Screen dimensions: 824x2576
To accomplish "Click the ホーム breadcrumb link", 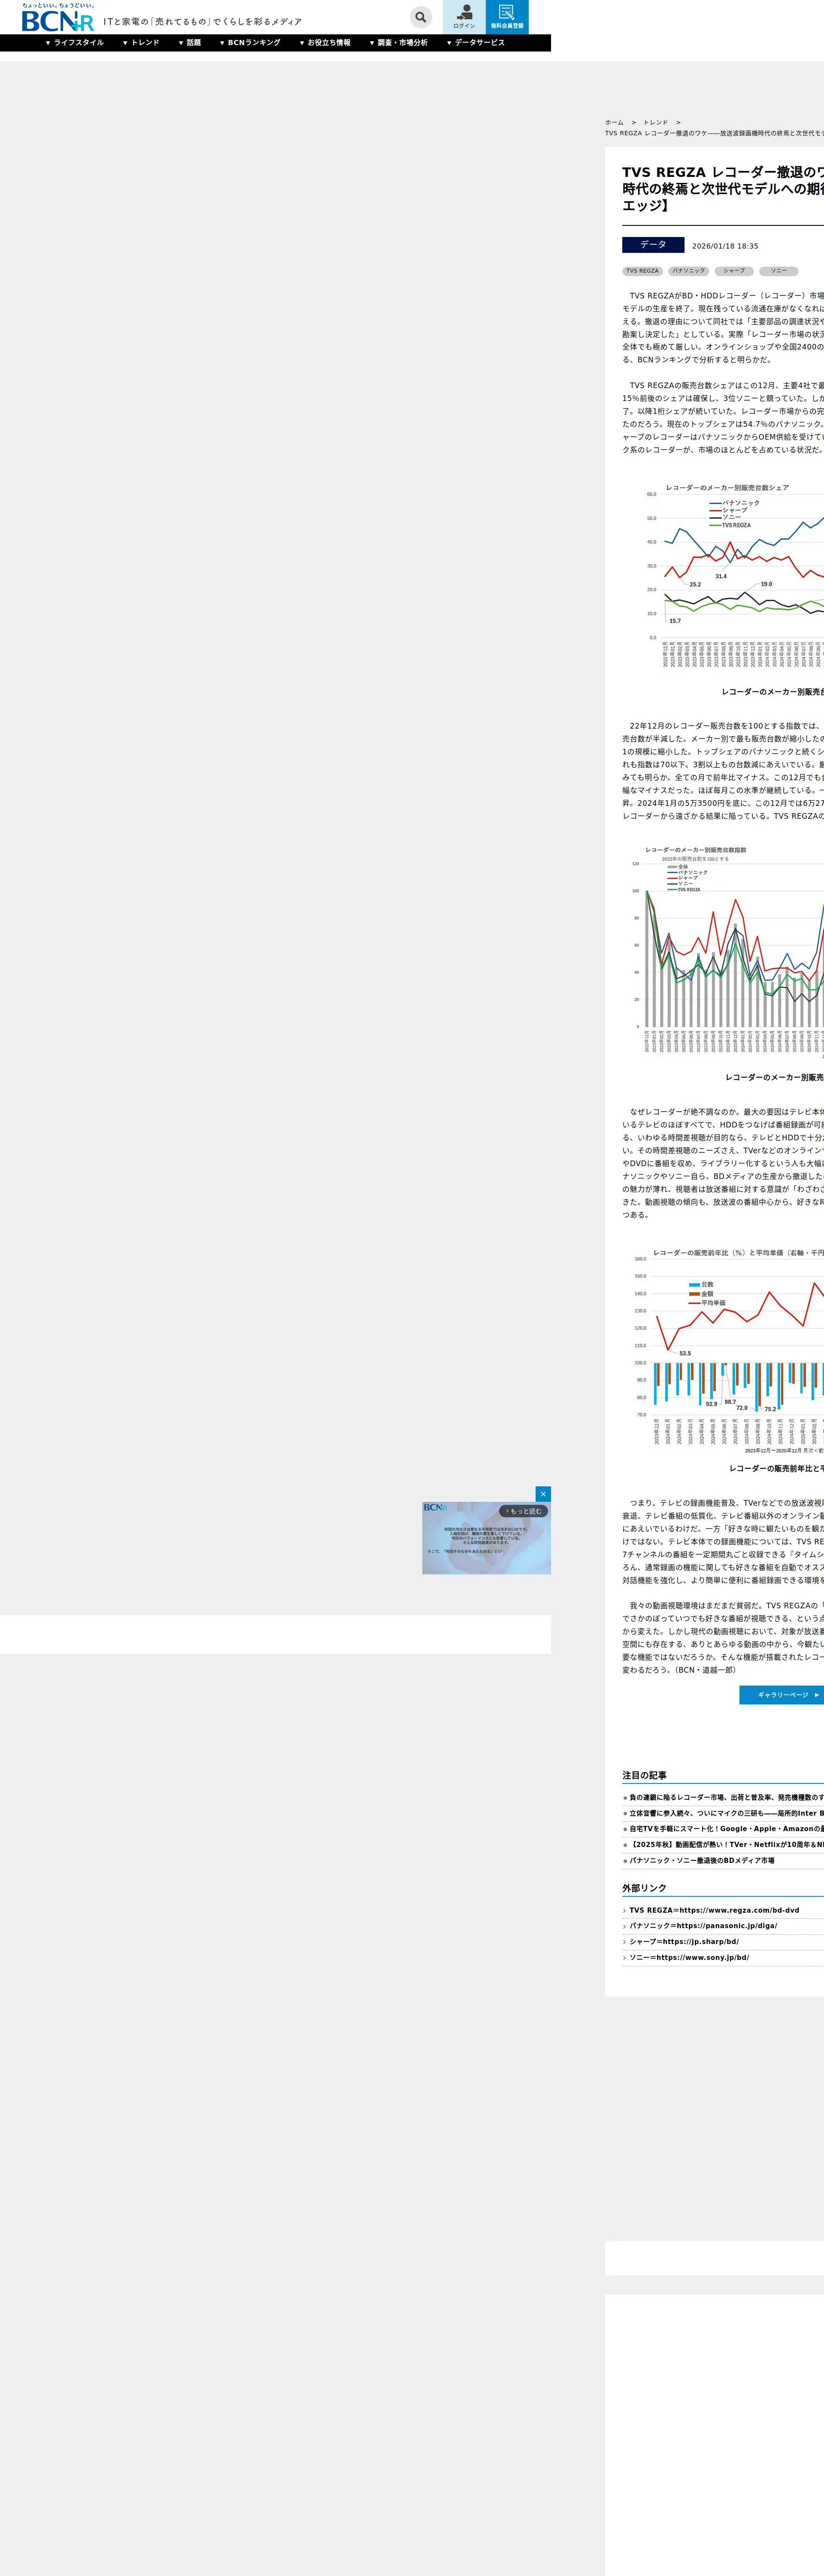I will click(614, 122).
